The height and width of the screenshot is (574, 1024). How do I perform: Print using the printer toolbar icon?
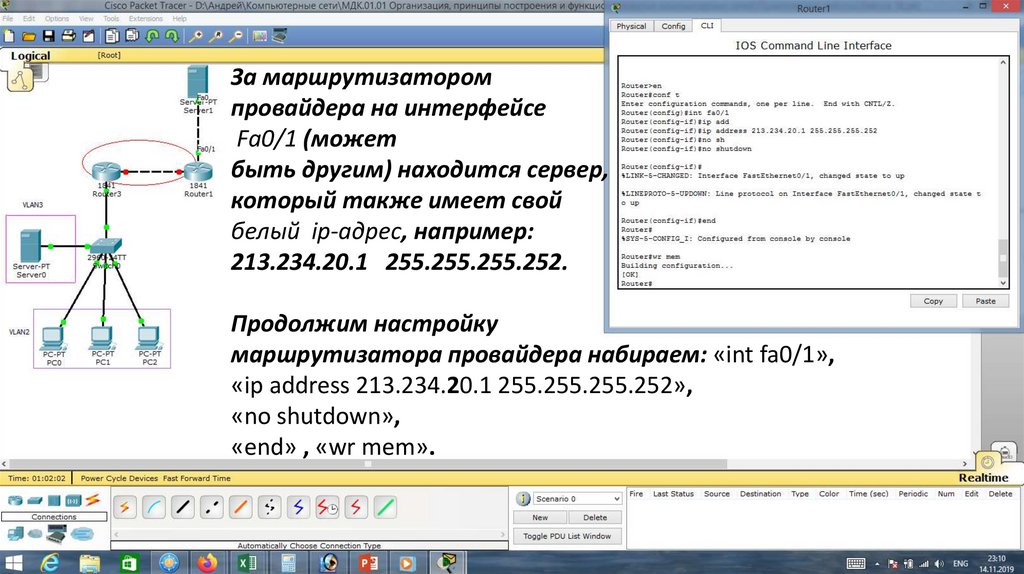pyautogui.click(x=68, y=36)
